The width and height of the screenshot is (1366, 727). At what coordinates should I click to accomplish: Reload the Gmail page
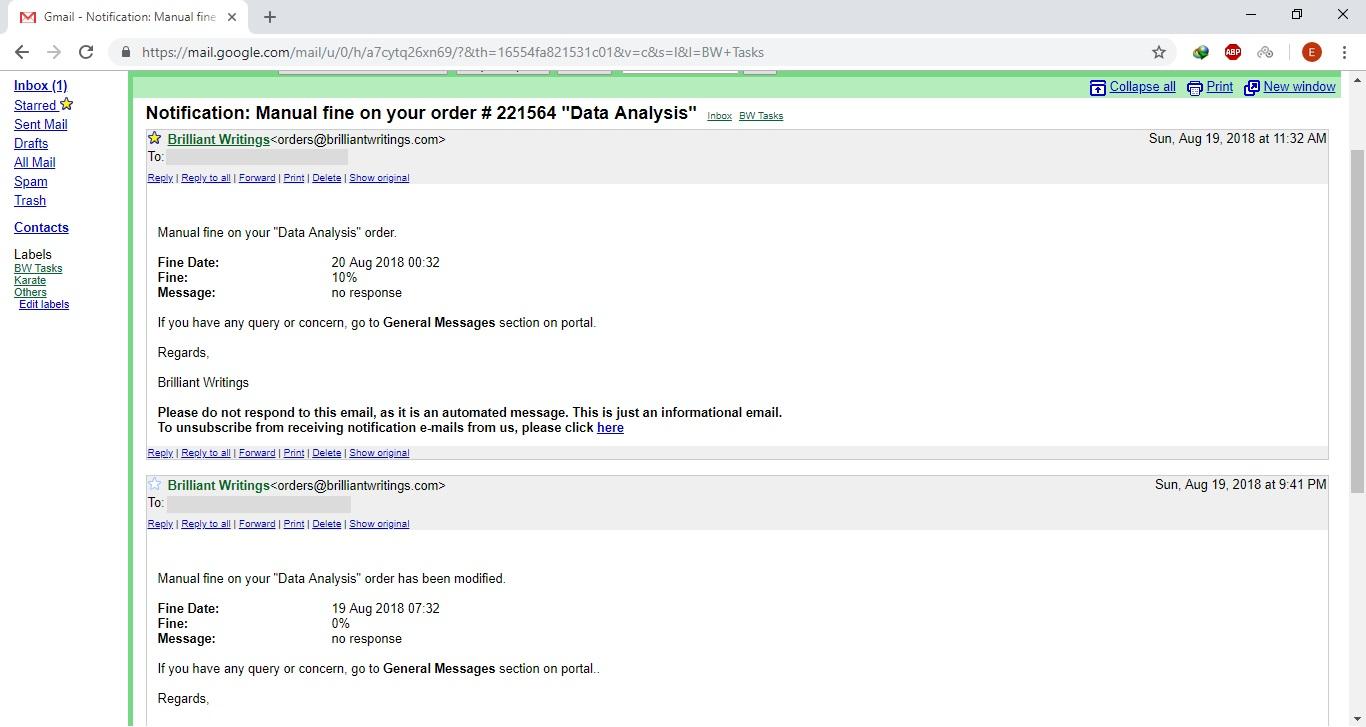(86, 52)
